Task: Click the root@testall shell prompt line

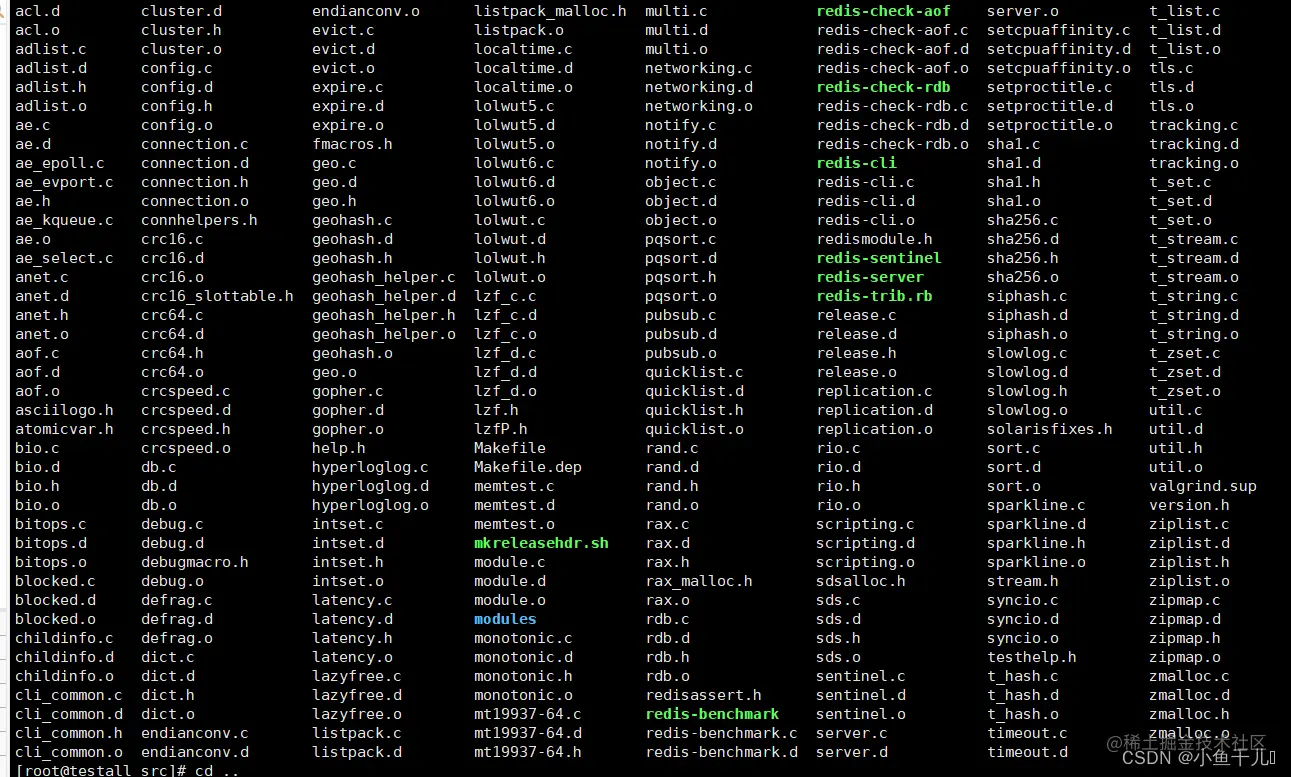Action: pos(128,770)
